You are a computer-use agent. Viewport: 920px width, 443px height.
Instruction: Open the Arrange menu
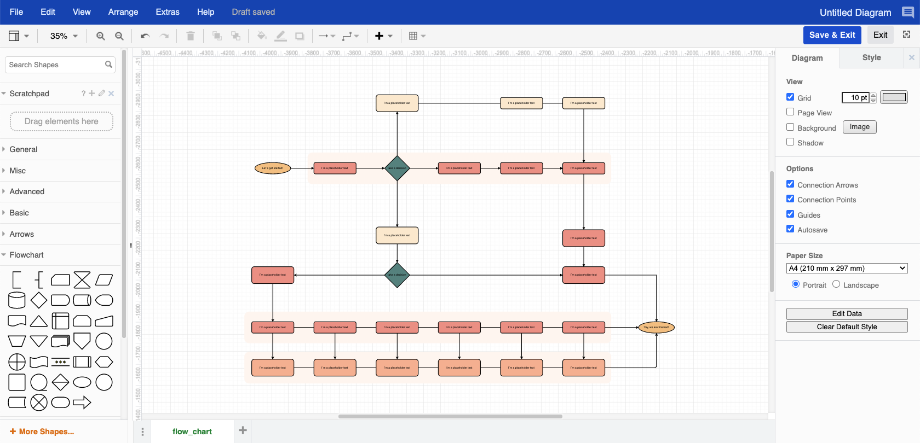[x=123, y=12]
